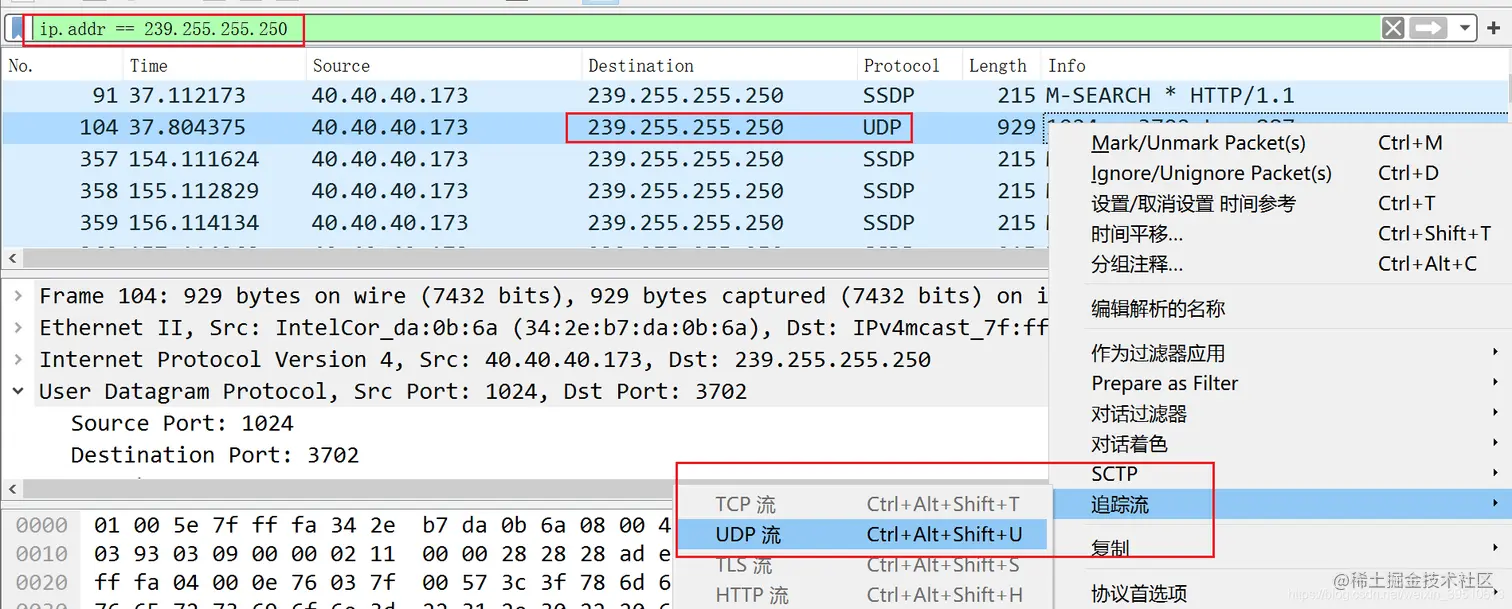Open 作为过滤器应用 submenu
The image size is (1512, 609).
1280,353
